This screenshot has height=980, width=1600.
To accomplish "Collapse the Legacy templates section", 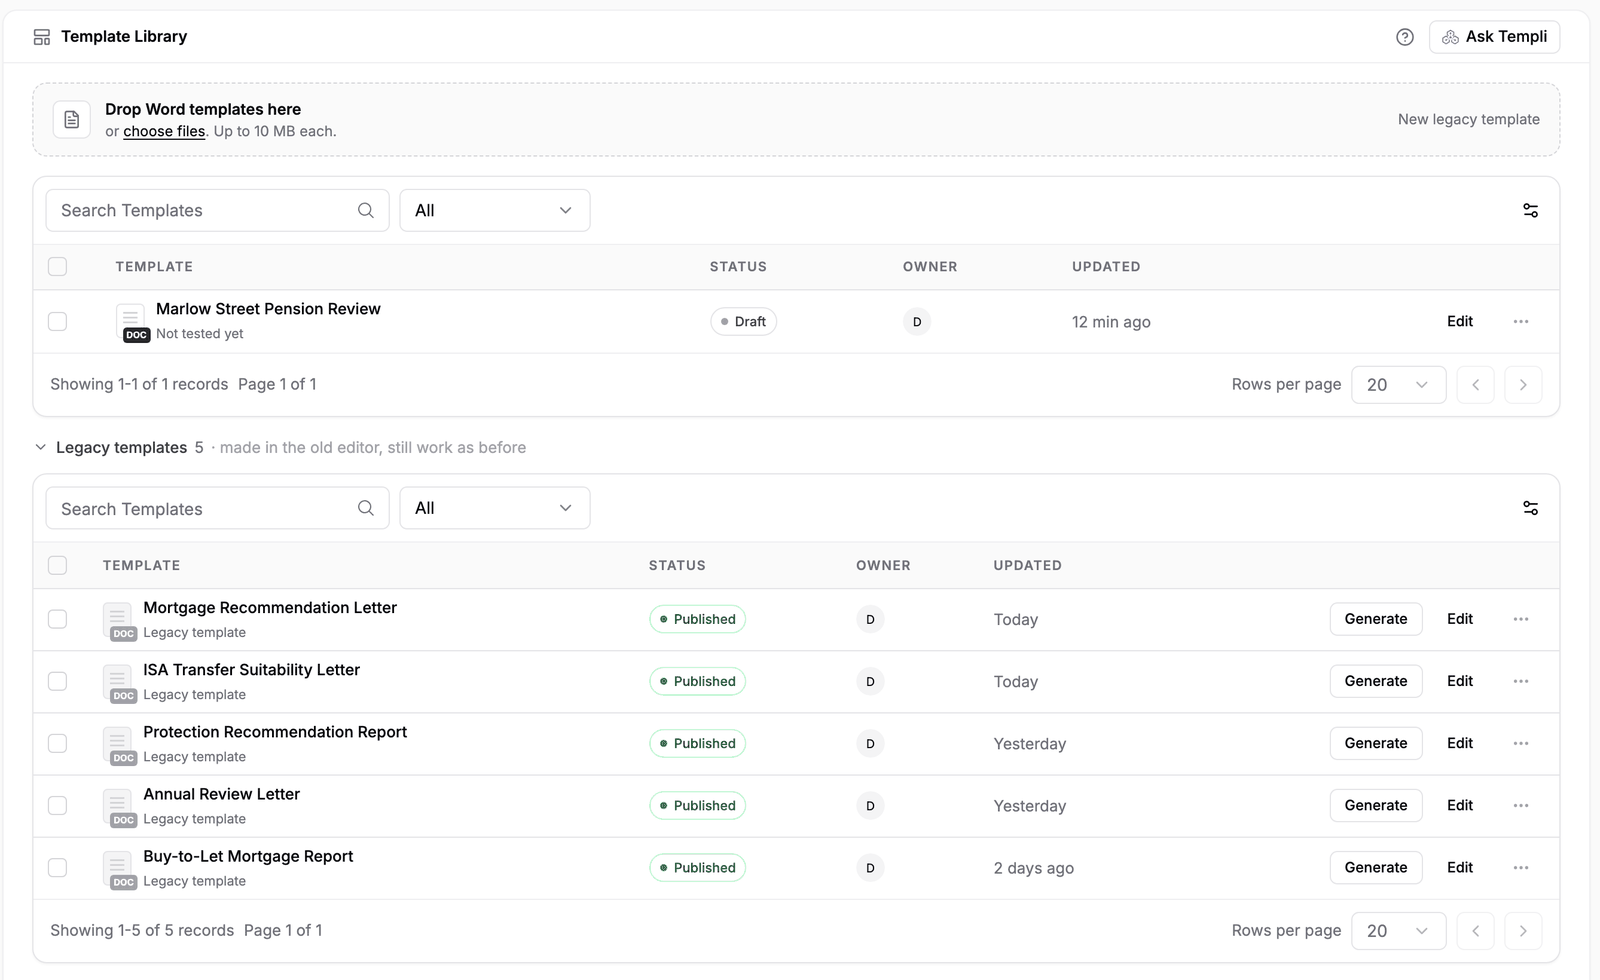I will [41, 447].
